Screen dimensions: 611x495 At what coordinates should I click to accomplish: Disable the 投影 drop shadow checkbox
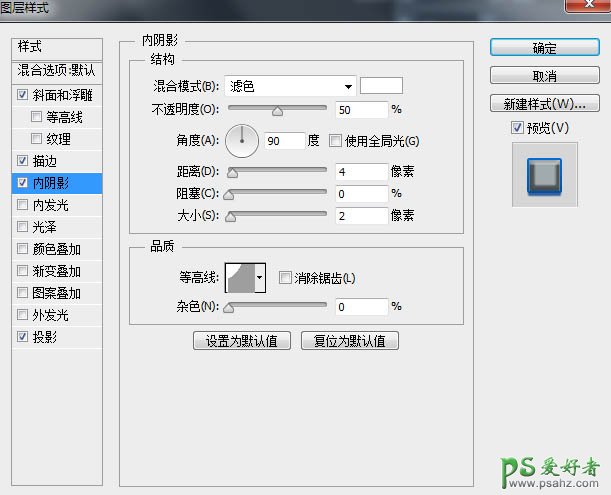click(24, 337)
